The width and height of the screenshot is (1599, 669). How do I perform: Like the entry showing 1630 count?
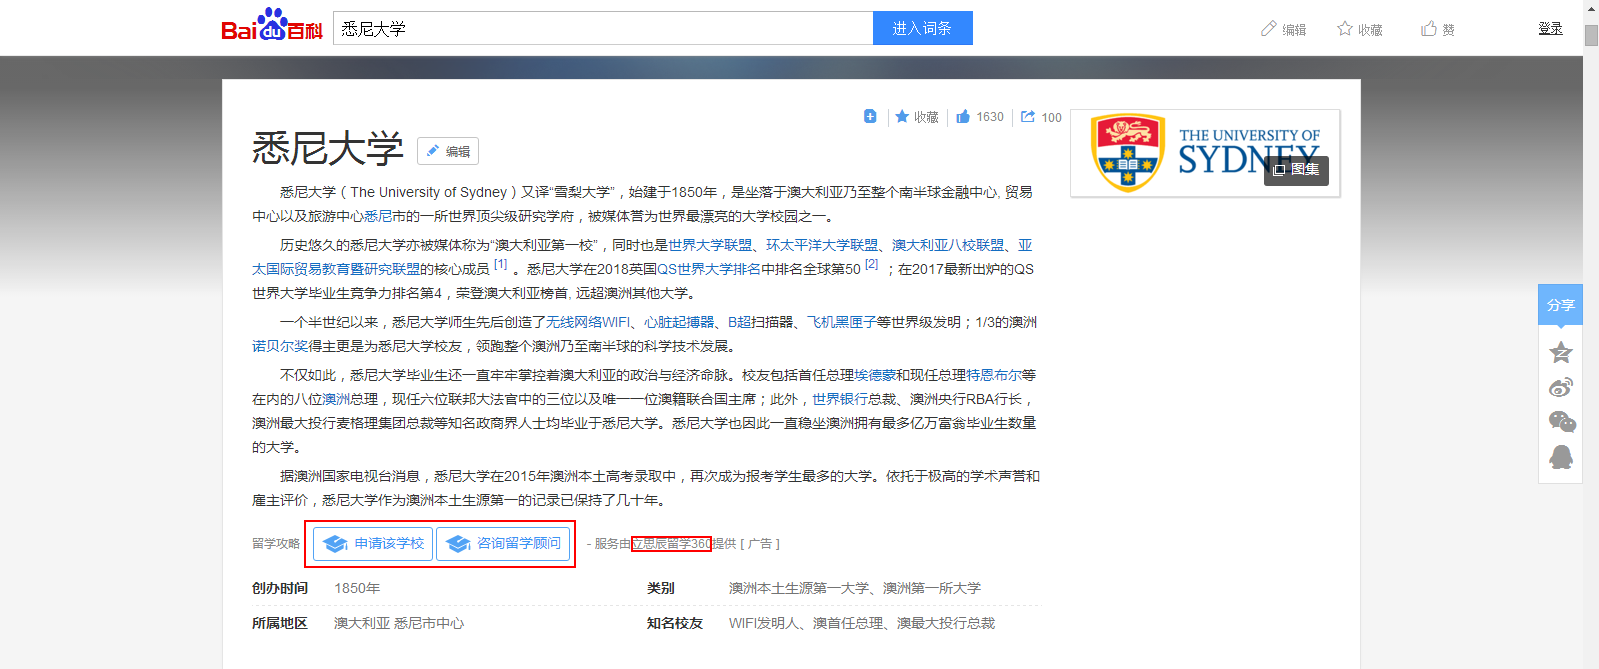[x=980, y=117]
